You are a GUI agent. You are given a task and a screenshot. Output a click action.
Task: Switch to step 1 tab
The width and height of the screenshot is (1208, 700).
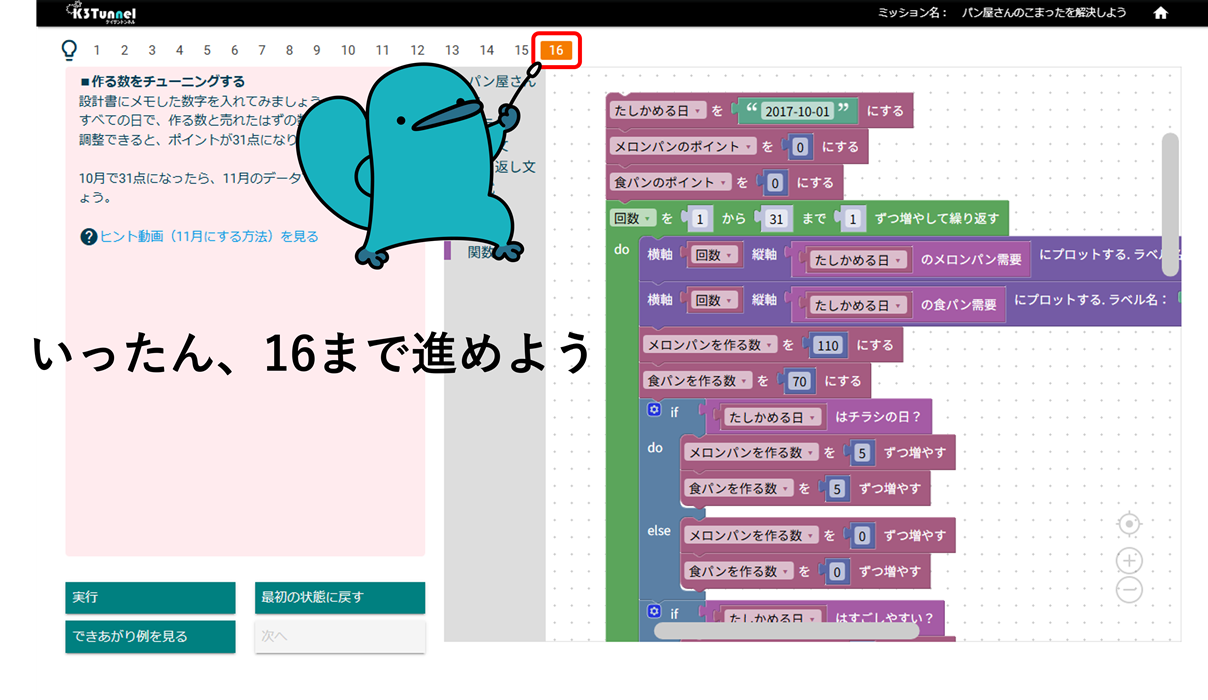[x=97, y=50]
